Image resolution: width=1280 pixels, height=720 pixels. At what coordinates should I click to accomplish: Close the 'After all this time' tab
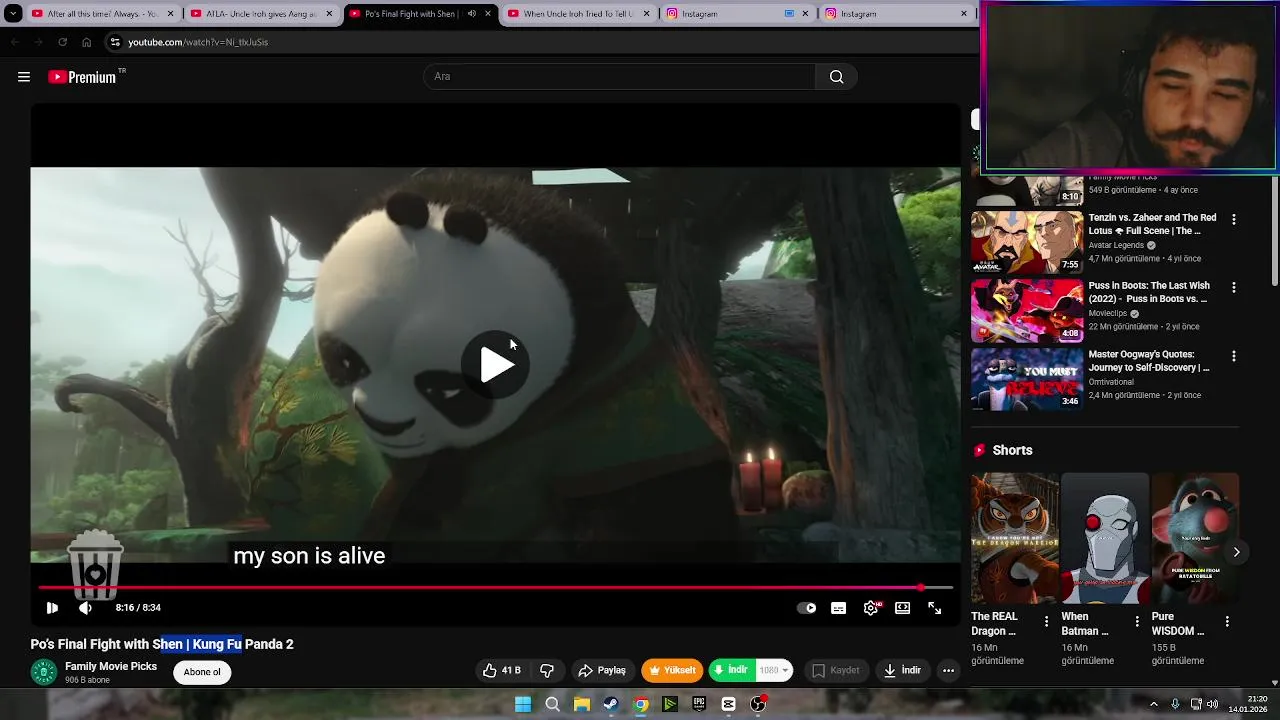tap(170, 14)
